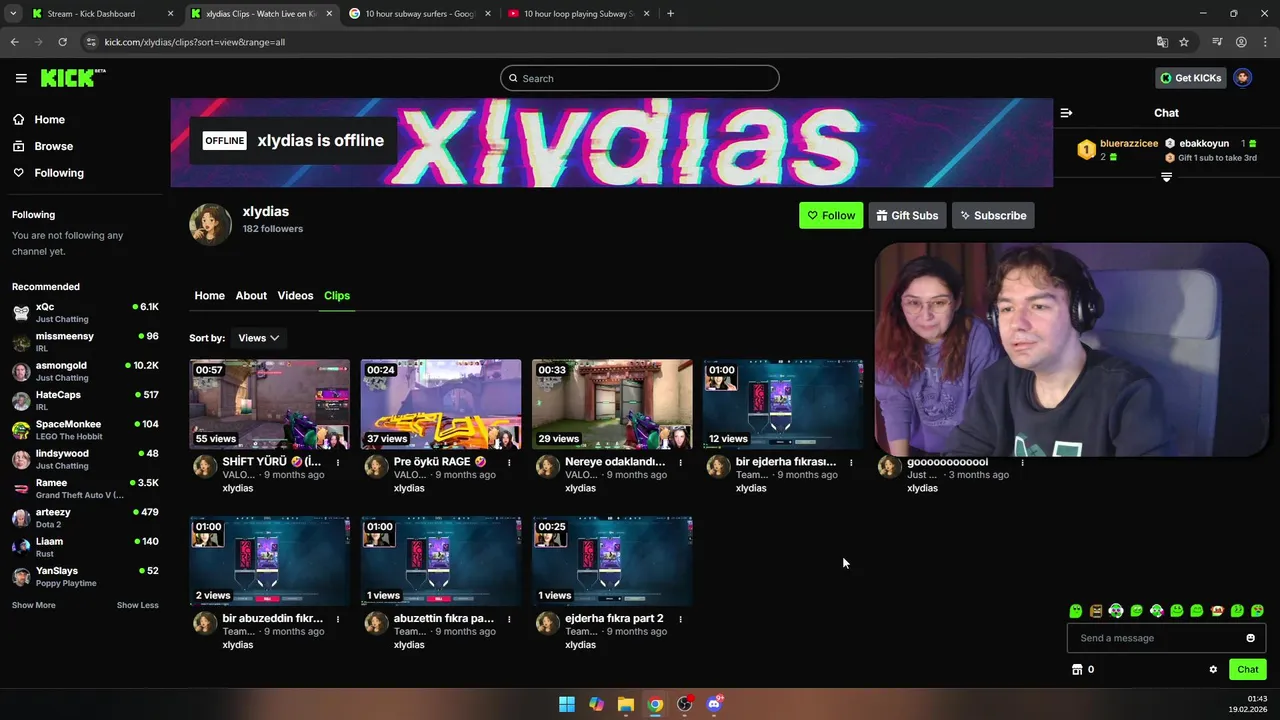
Task: Open Discord from taskbar
Action: pos(714,704)
